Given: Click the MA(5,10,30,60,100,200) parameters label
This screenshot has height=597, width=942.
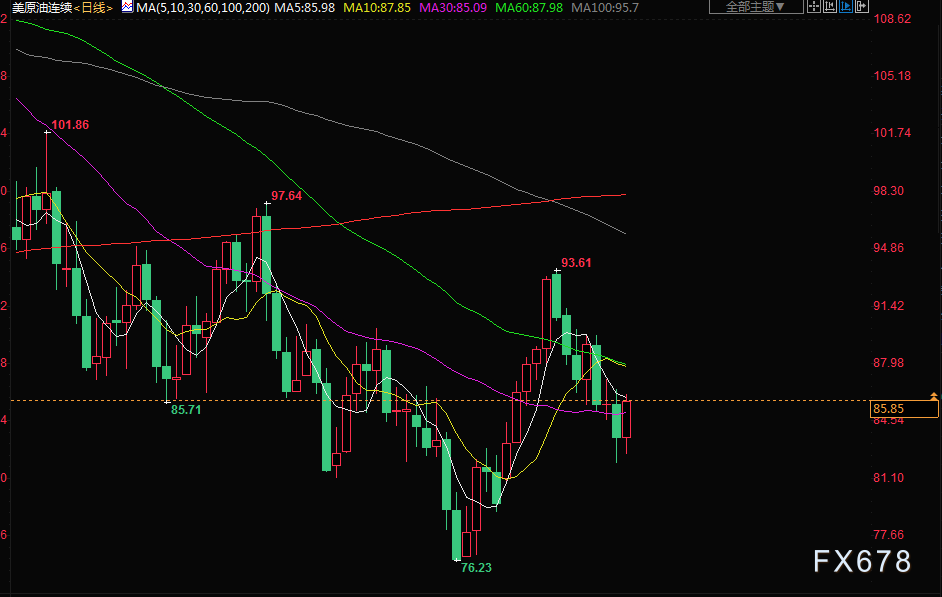Looking at the screenshot, I should coord(202,7).
